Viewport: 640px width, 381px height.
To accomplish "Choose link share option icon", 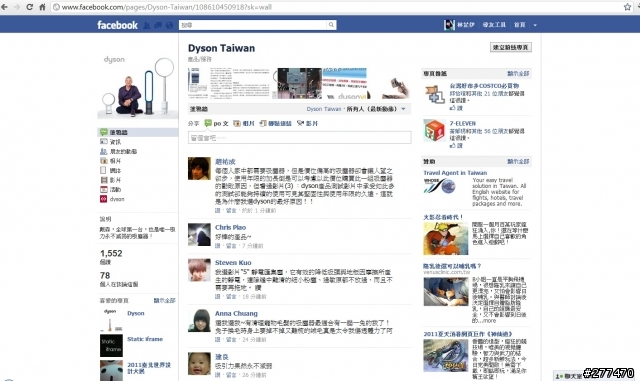I will [x=263, y=123].
